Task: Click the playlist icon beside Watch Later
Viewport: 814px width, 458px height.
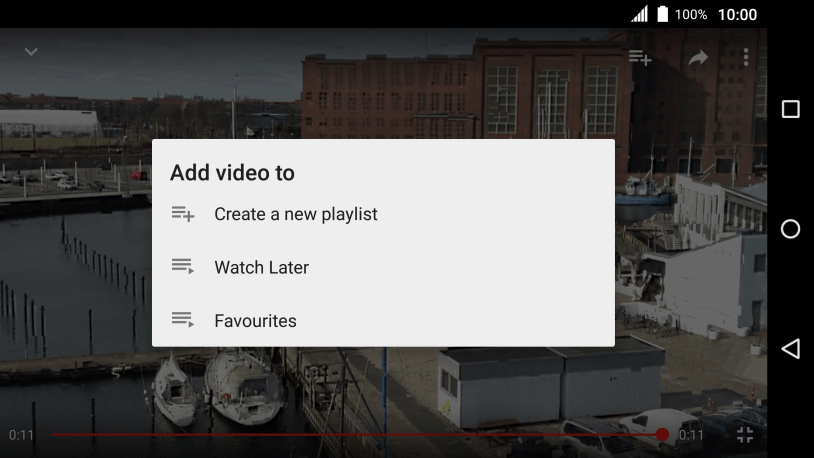Action: click(183, 267)
